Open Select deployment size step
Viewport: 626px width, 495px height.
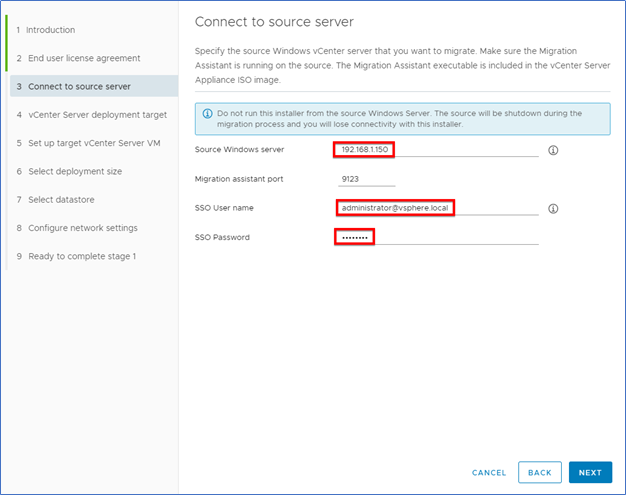[x=69, y=172]
